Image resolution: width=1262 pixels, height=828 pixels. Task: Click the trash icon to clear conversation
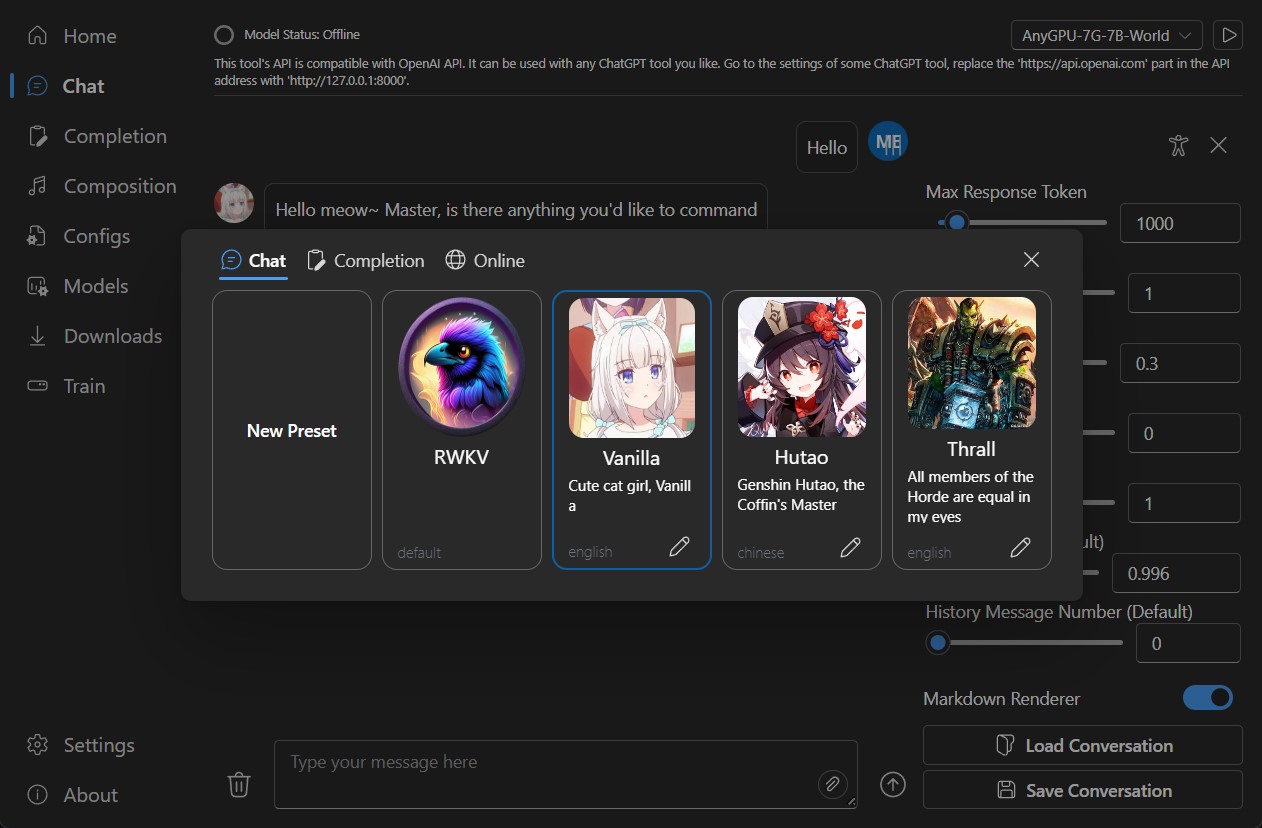[239, 785]
